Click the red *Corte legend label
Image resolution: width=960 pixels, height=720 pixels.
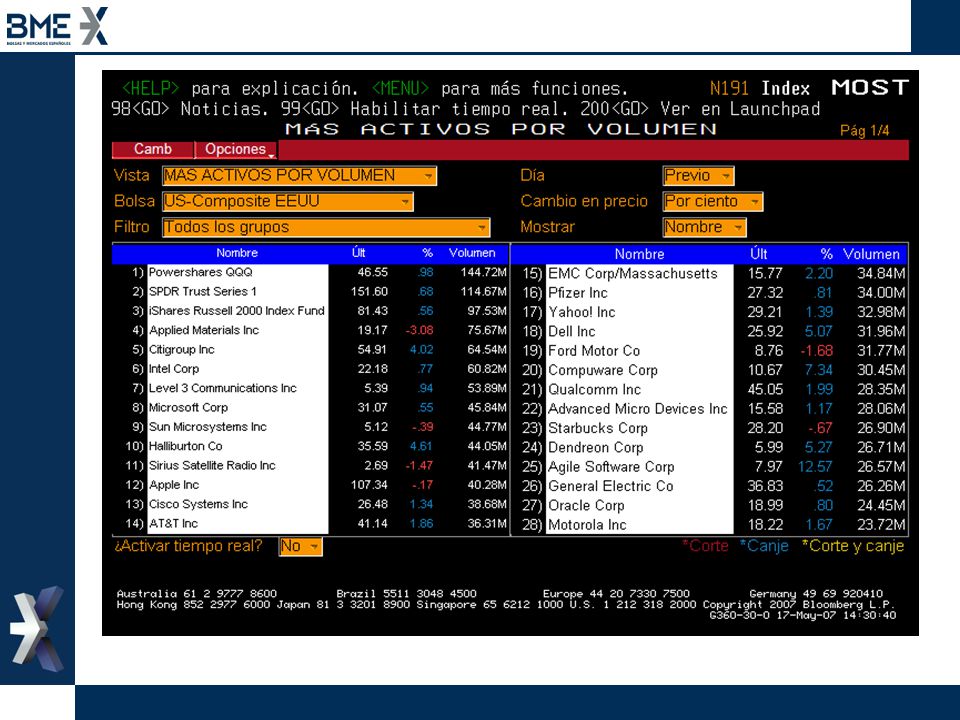[705, 546]
